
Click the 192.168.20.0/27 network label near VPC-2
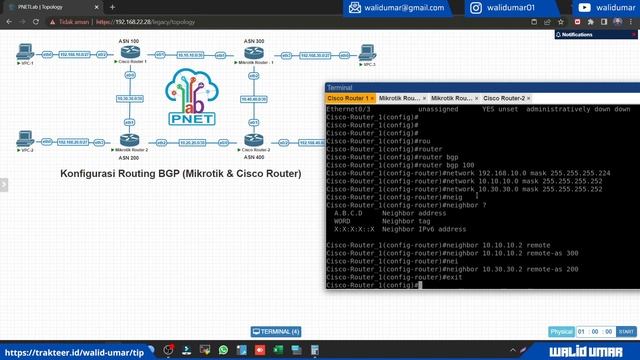[73, 142]
